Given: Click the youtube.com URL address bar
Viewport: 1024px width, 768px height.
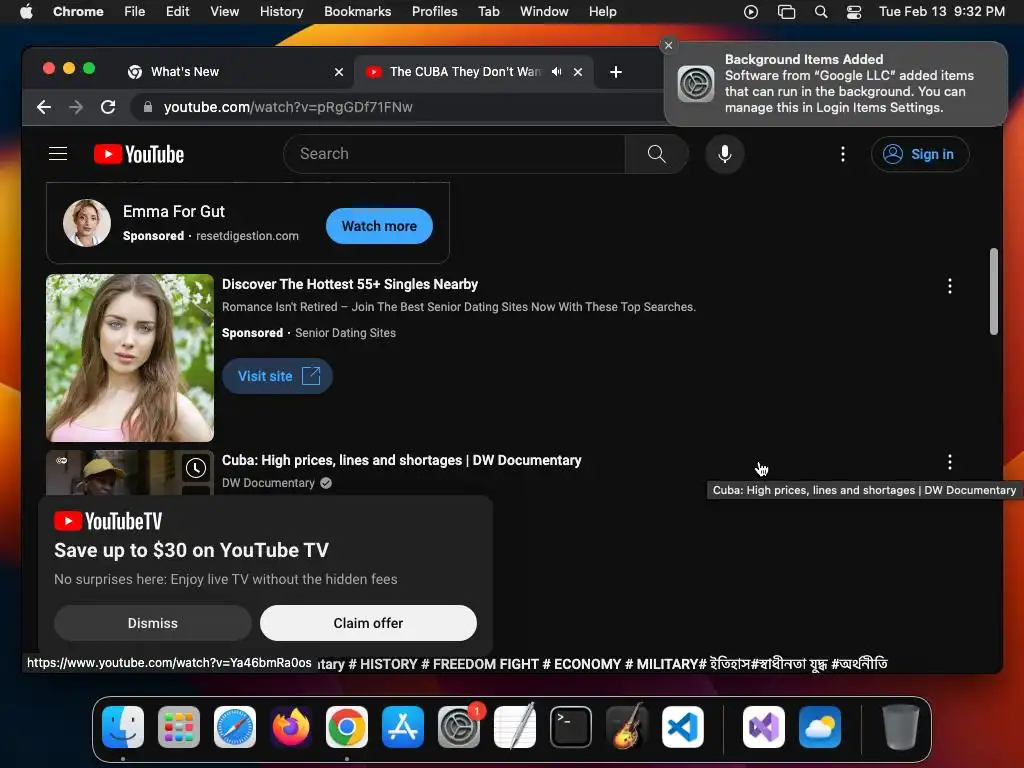Looking at the screenshot, I should 288,107.
